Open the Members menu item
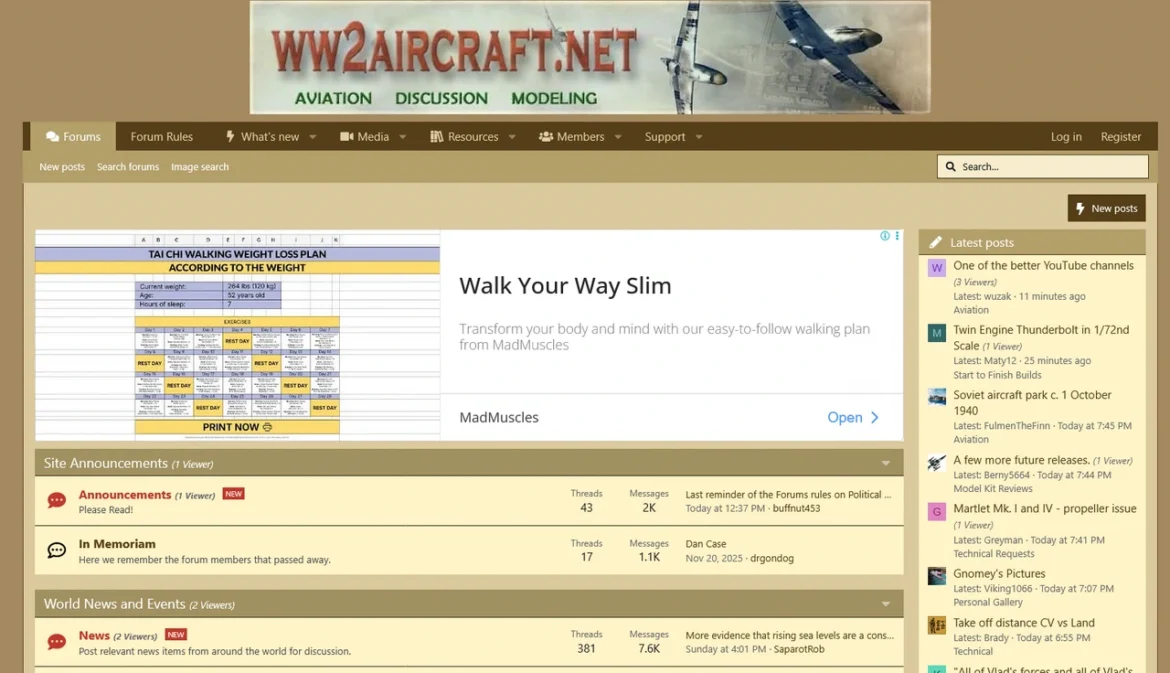Image resolution: width=1170 pixels, height=673 pixels. (x=572, y=137)
